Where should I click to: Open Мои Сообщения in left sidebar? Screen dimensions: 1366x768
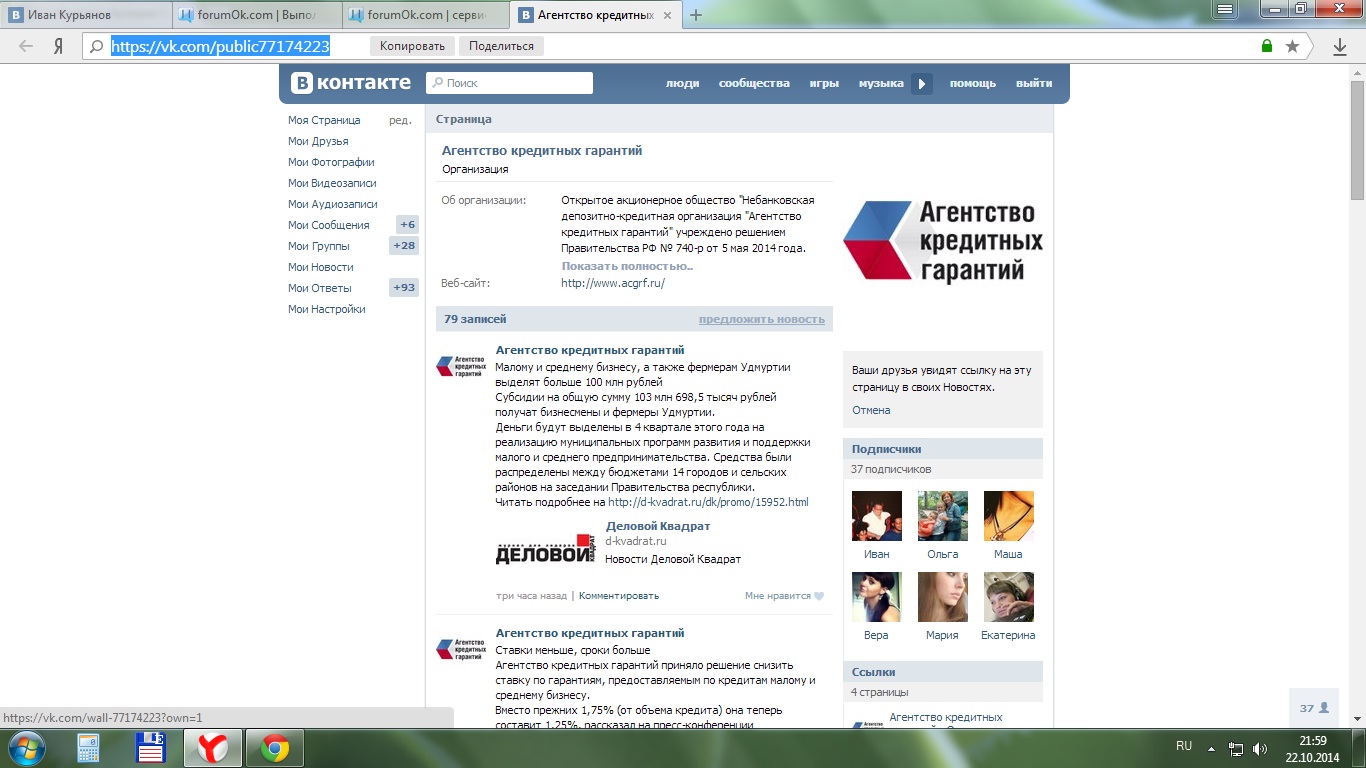(329, 225)
